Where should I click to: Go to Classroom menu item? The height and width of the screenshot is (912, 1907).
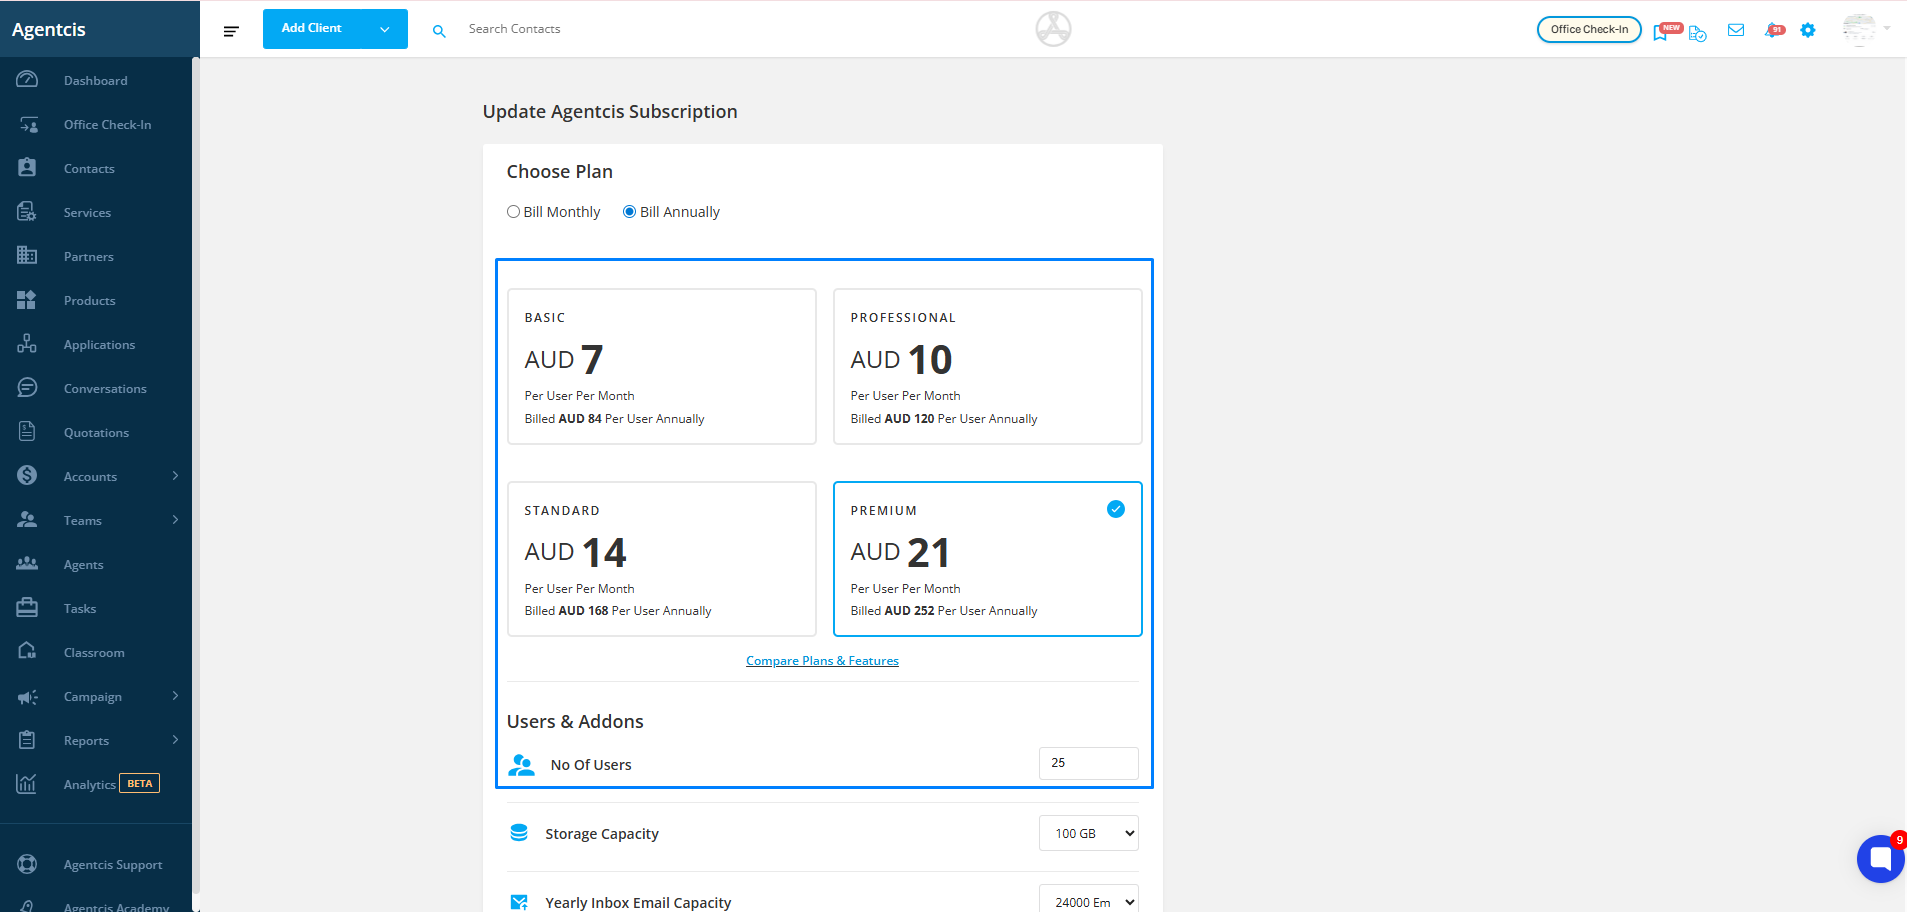point(94,653)
